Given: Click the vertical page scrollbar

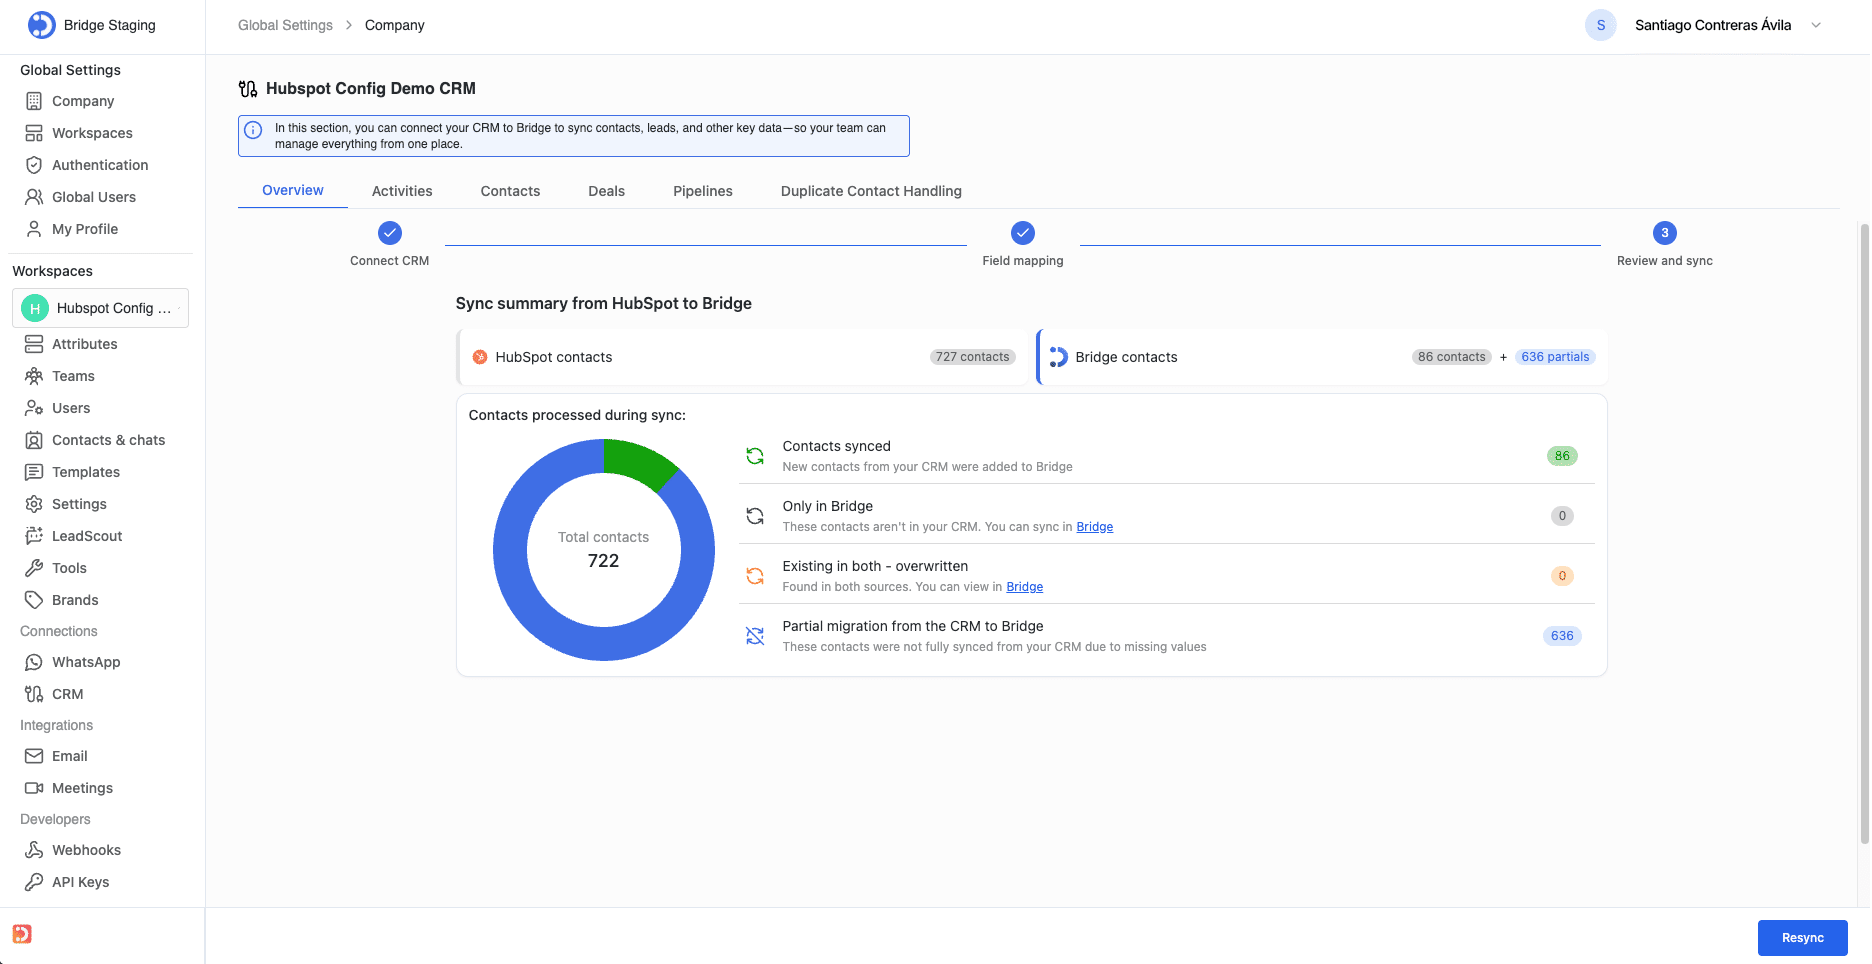Looking at the screenshot, I should point(1864,532).
